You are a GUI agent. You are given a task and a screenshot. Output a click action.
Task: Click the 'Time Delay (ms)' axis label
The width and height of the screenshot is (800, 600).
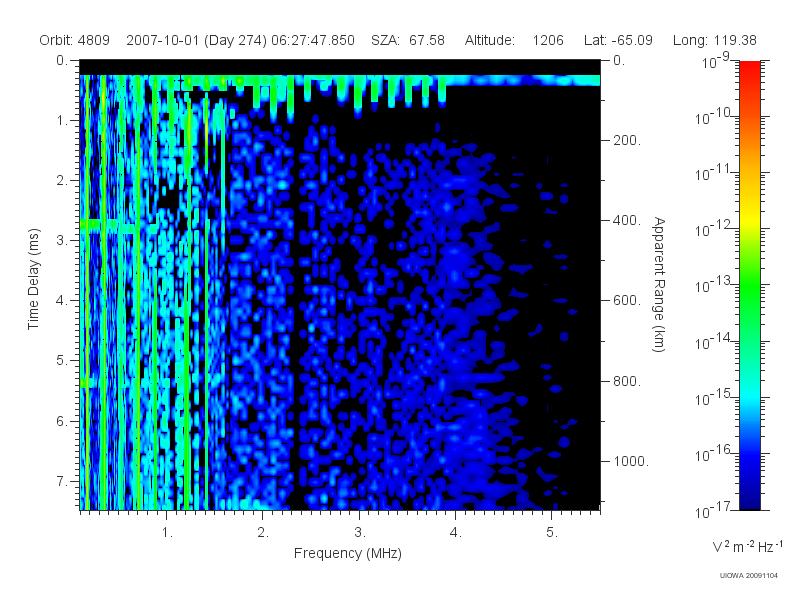click(34, 279)
